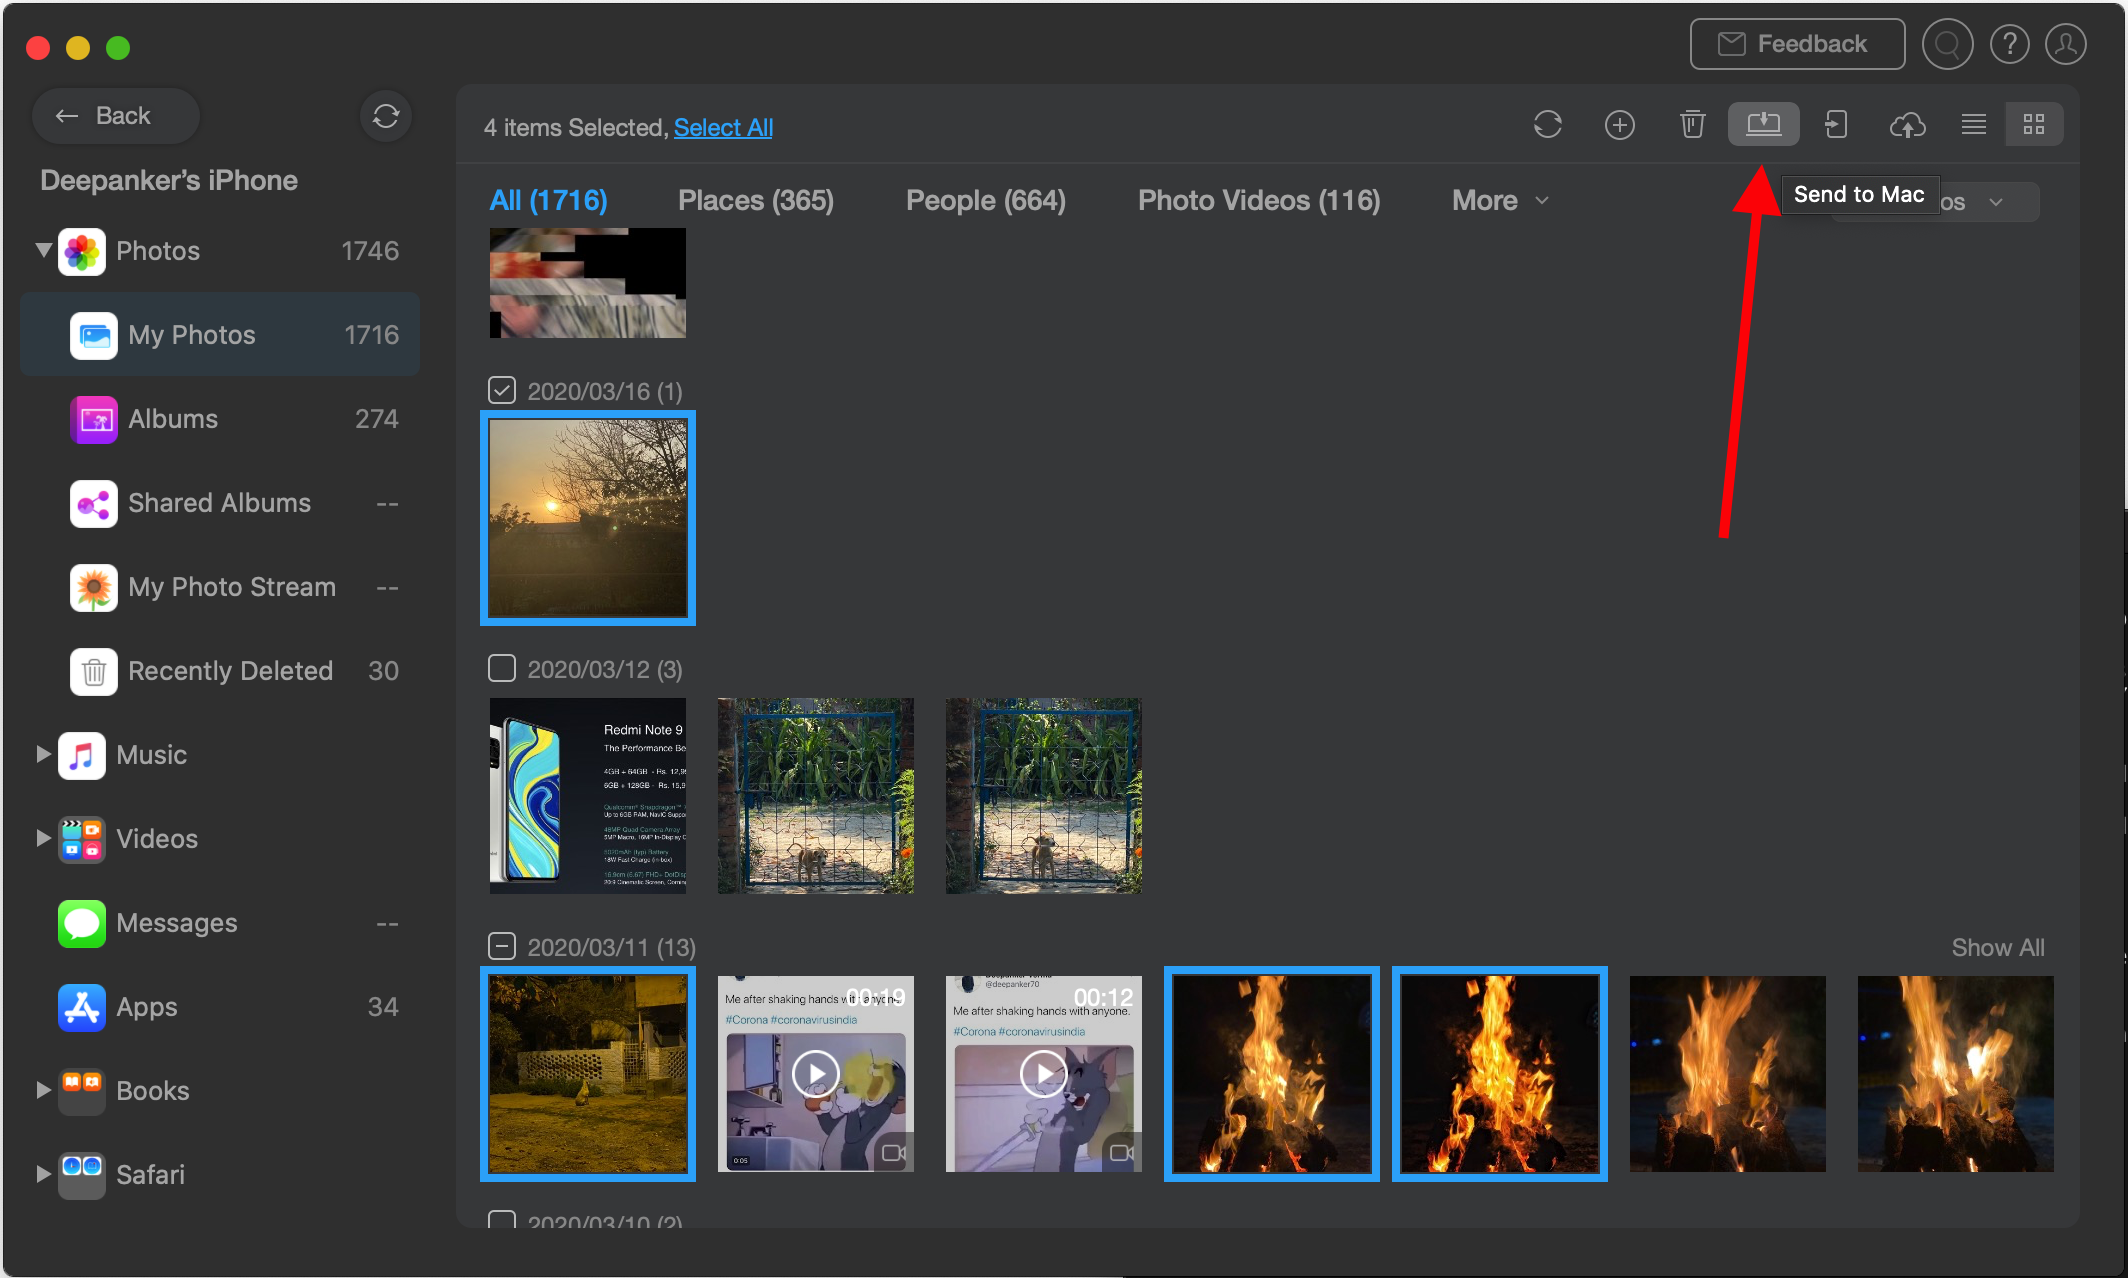Click the refresh/sync icon
The height and width of the screenshot is (1278, 2128).
tap(1549, 126)
